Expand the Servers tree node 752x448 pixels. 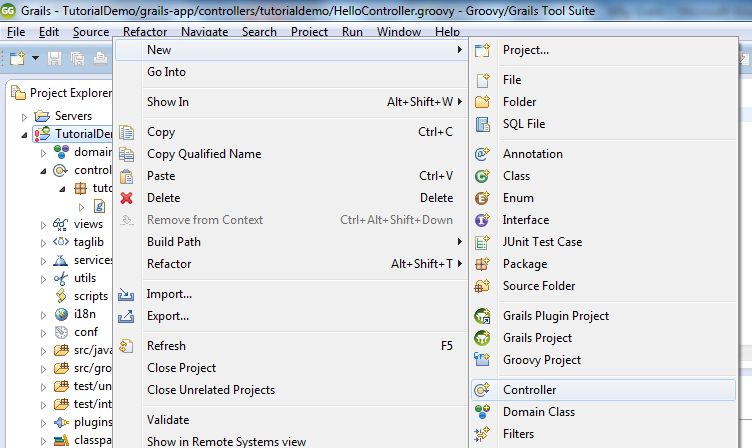[24, 117]
